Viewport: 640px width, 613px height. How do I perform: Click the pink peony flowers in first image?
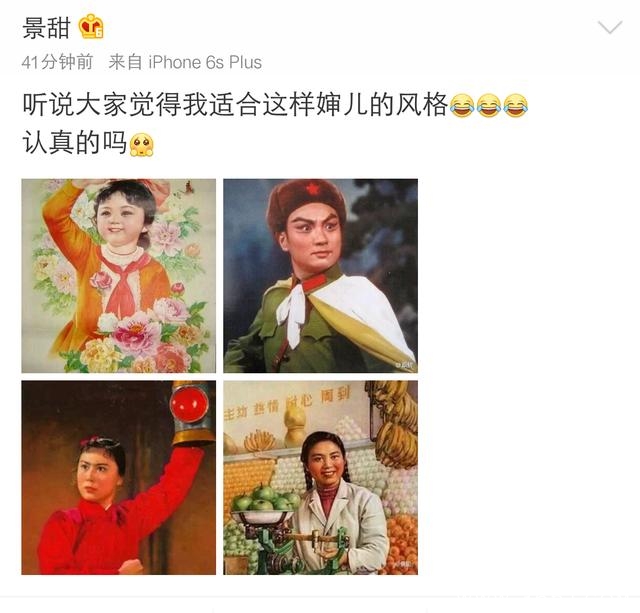tap(137, 332)
